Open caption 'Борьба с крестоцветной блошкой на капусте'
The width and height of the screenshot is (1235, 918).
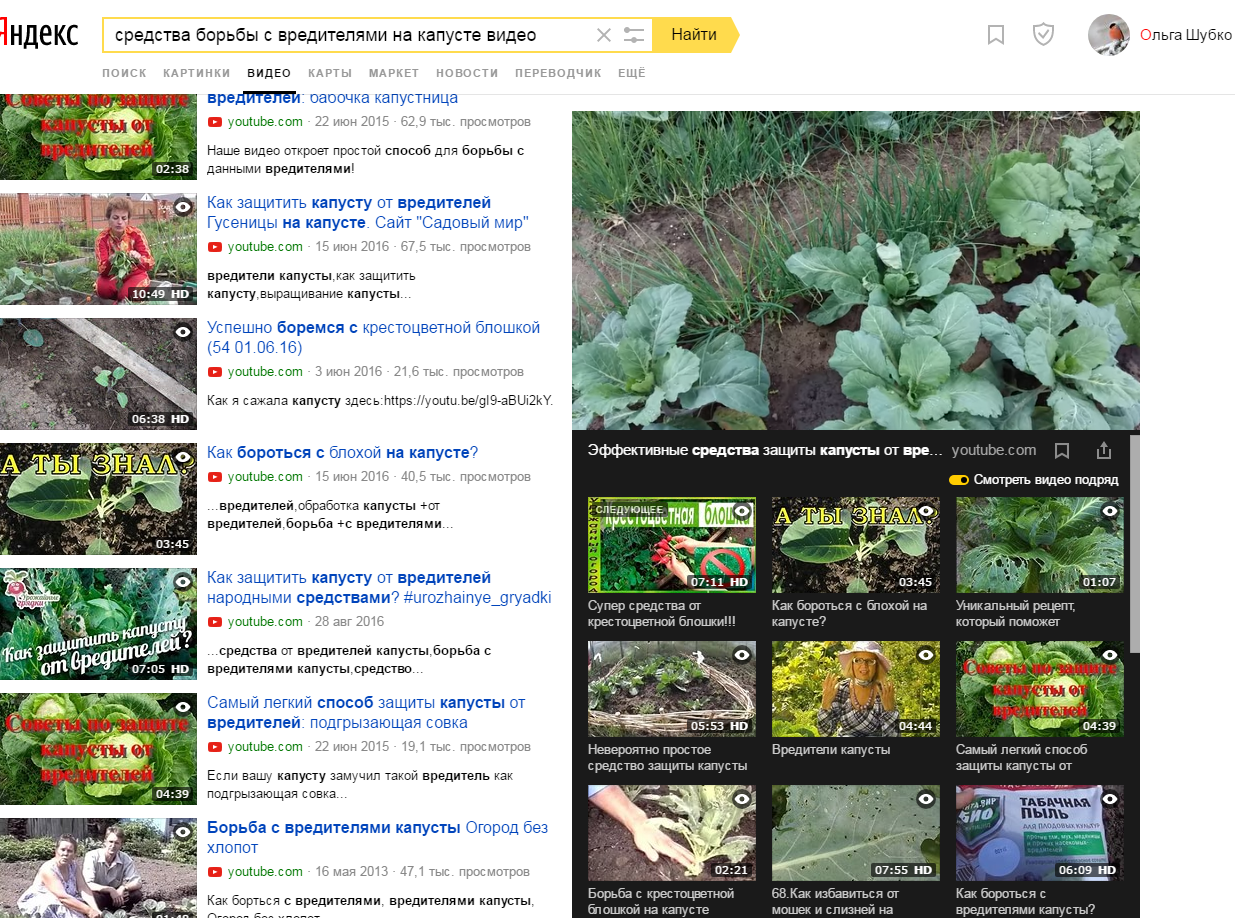662,901
